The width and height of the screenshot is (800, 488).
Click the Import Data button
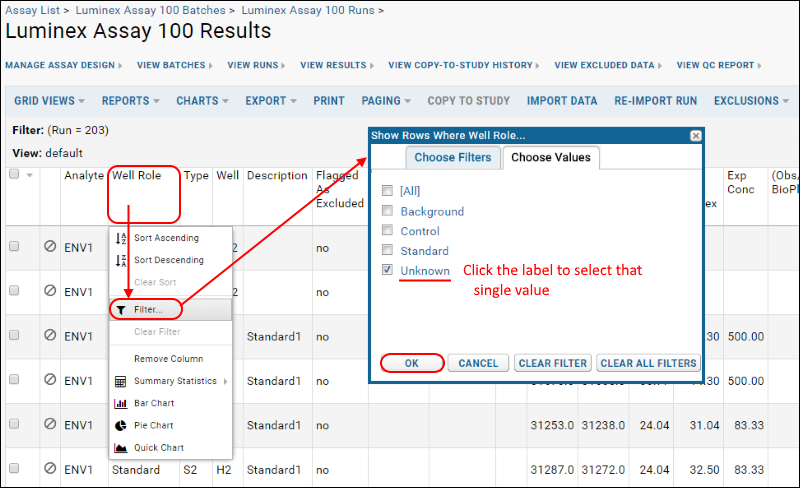click(x=562, y=101)
